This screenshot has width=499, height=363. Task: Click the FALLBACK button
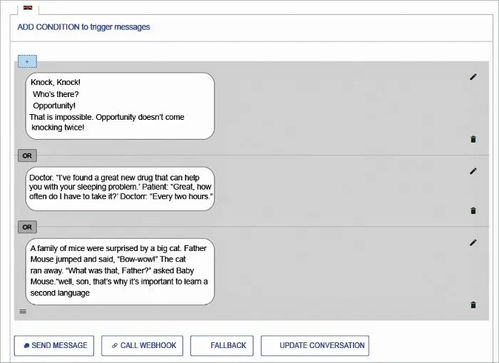click(x=222, y=346)
